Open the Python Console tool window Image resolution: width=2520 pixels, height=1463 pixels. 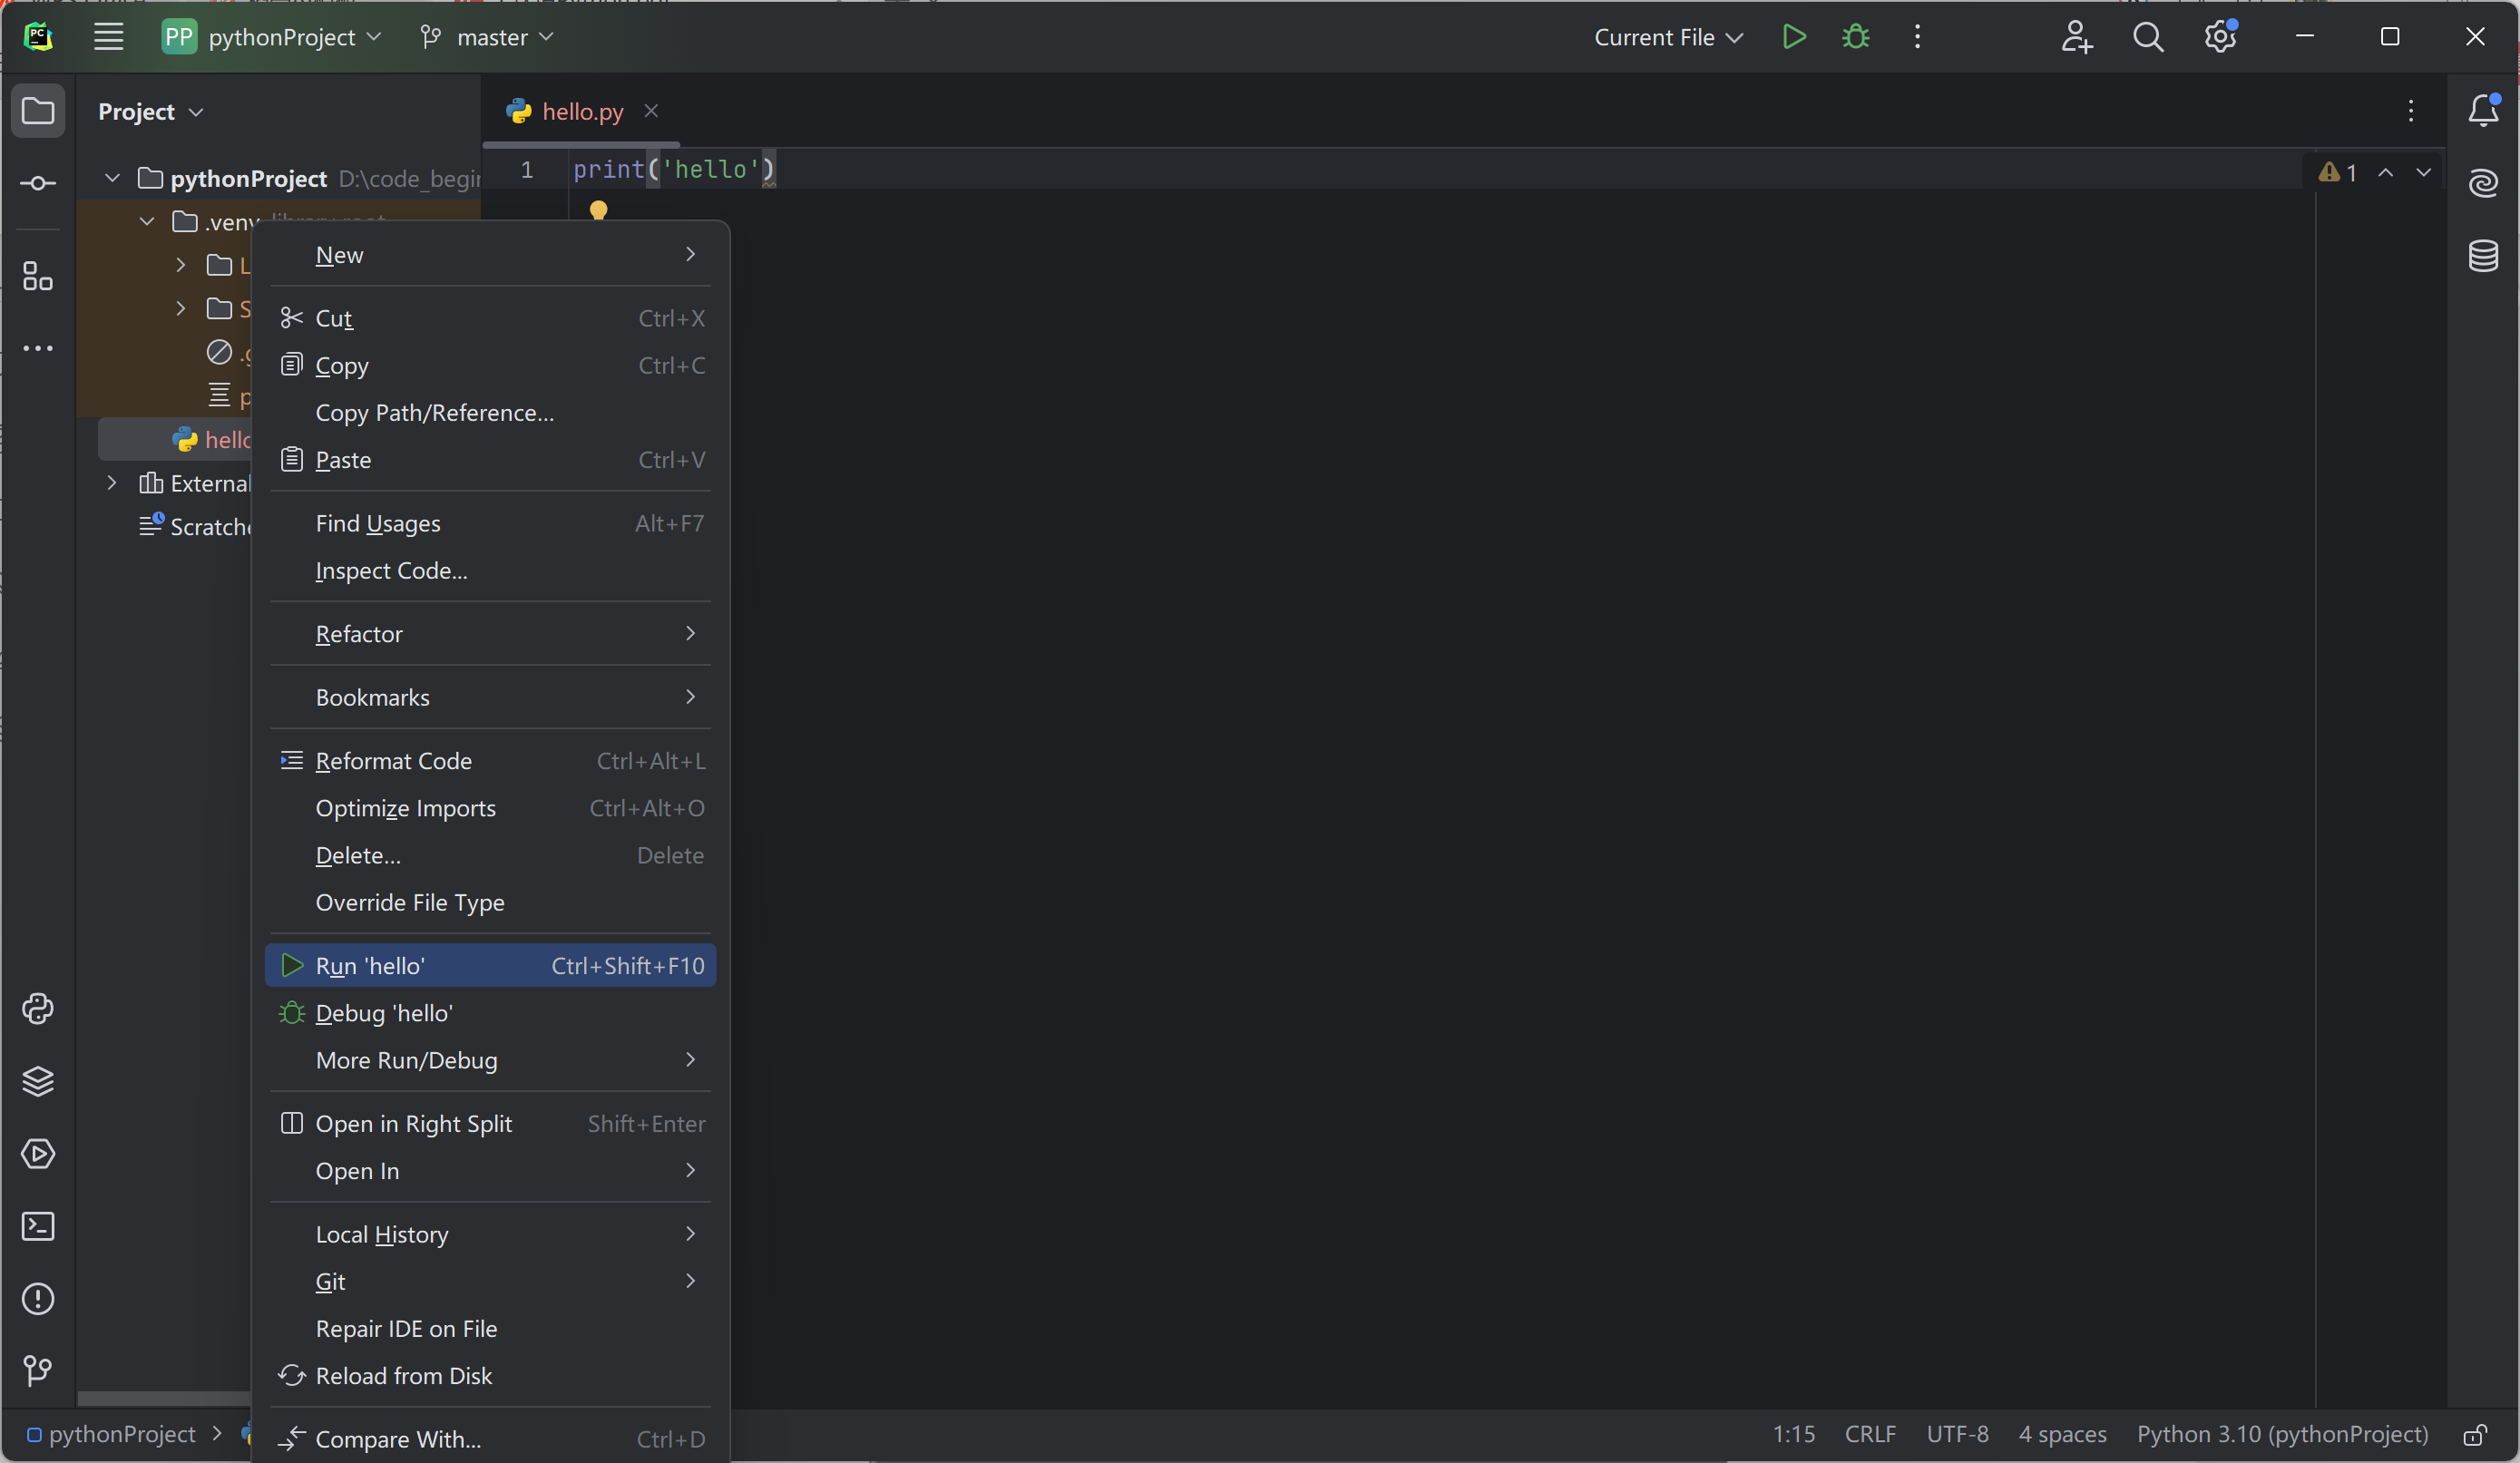point(38,1009)
